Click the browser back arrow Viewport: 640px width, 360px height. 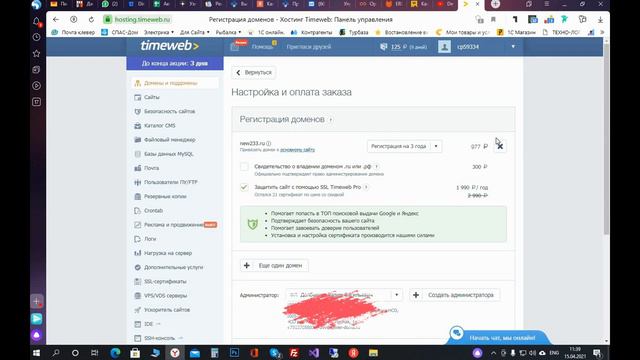point(56,19)
